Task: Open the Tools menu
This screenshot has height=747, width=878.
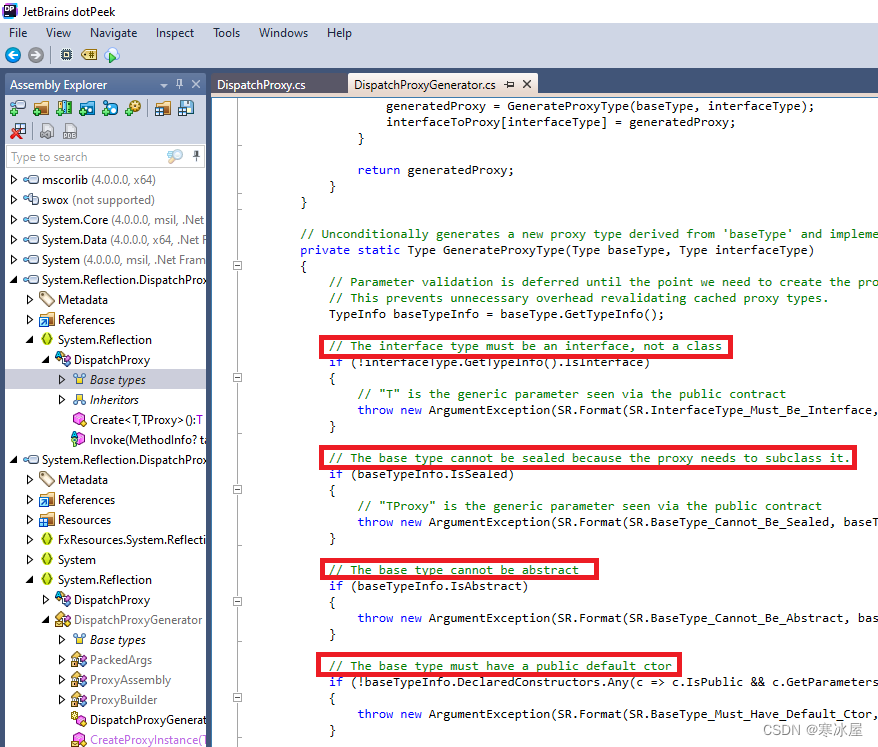Action: click(226, 33)
